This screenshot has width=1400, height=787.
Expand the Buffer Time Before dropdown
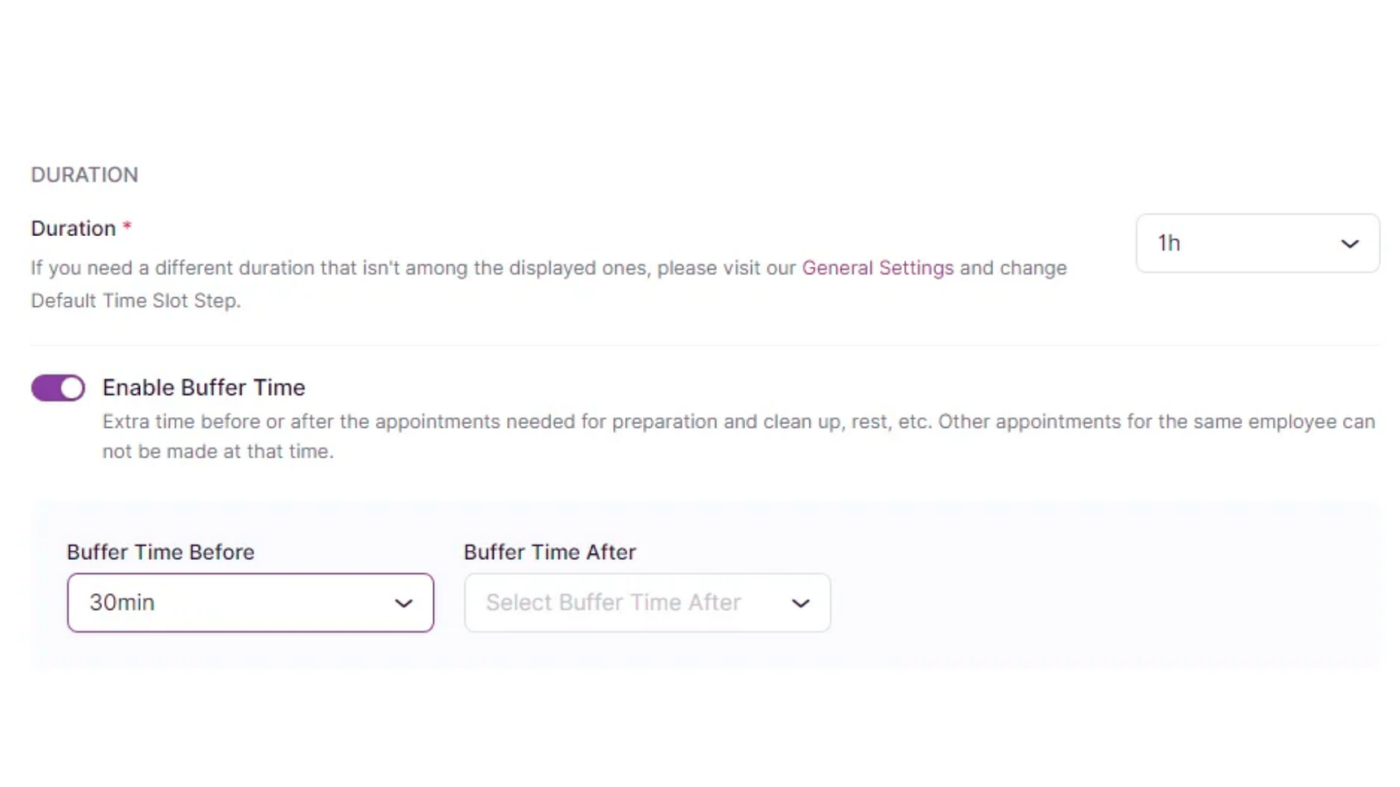coord(250,603)
